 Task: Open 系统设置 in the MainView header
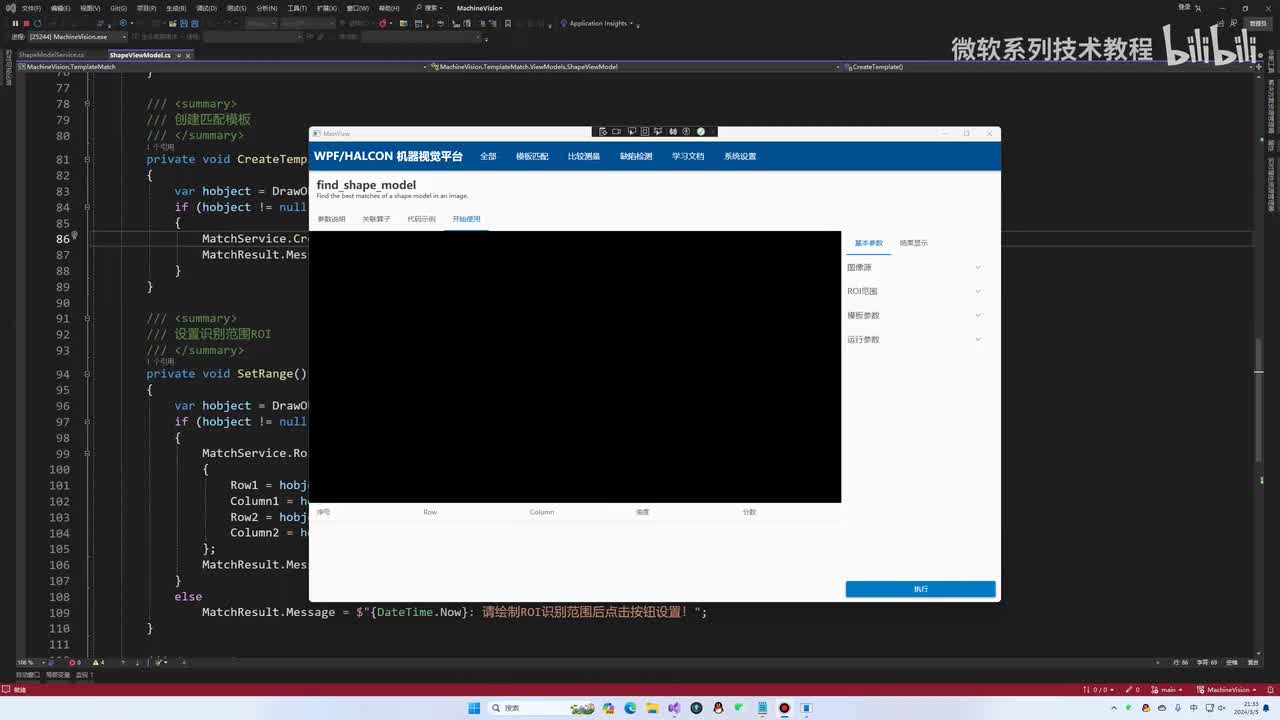click(740, 156)
